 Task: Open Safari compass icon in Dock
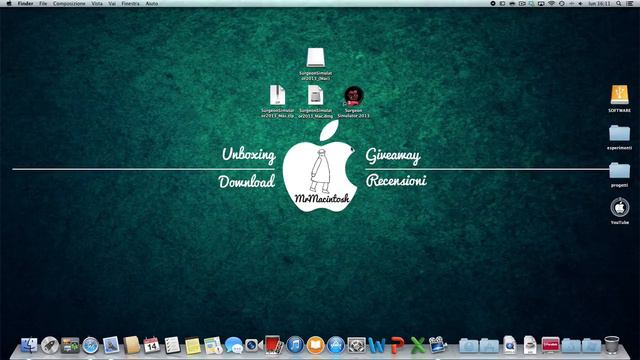pos(91,345)
